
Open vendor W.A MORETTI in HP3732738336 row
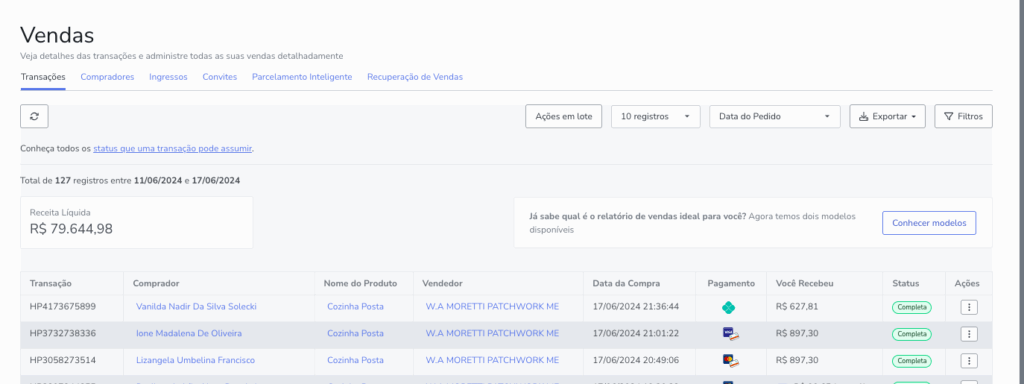(x=492, y=333)
